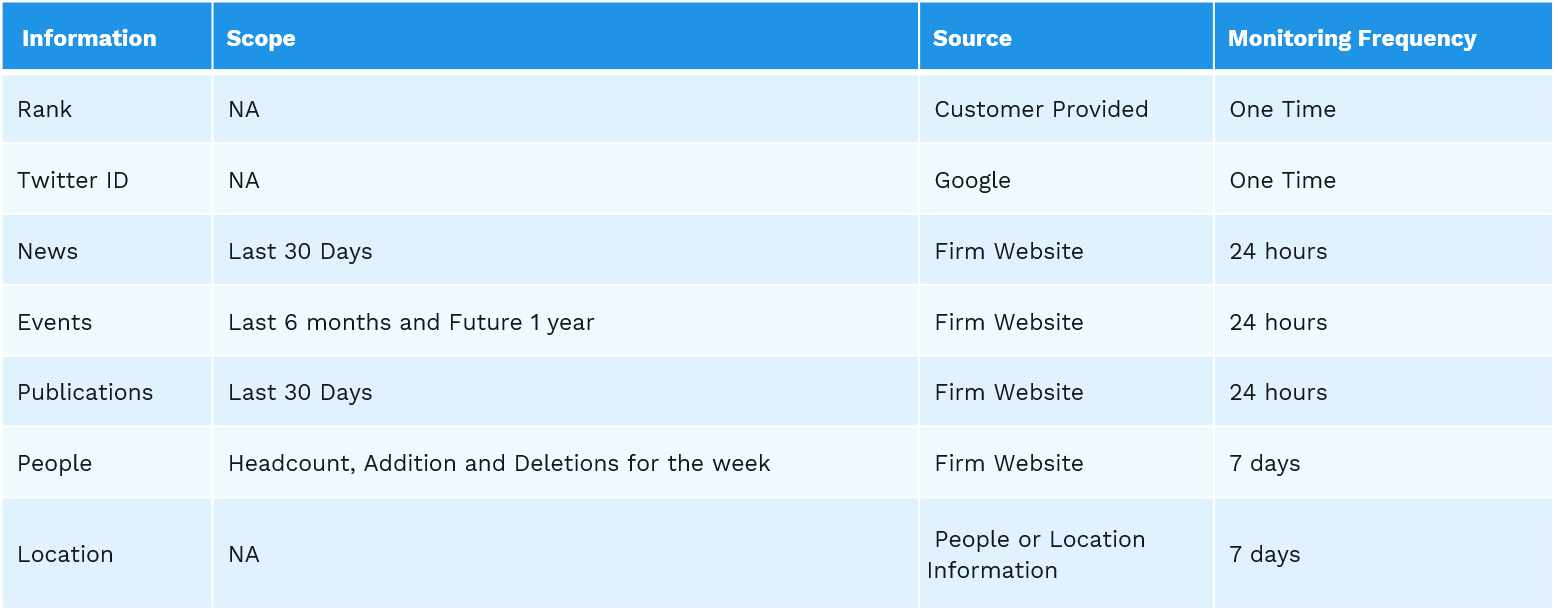Select the Firm Website cell in People row
The width and height of the screenshot is (1558, 611).
coord(1009,463)
